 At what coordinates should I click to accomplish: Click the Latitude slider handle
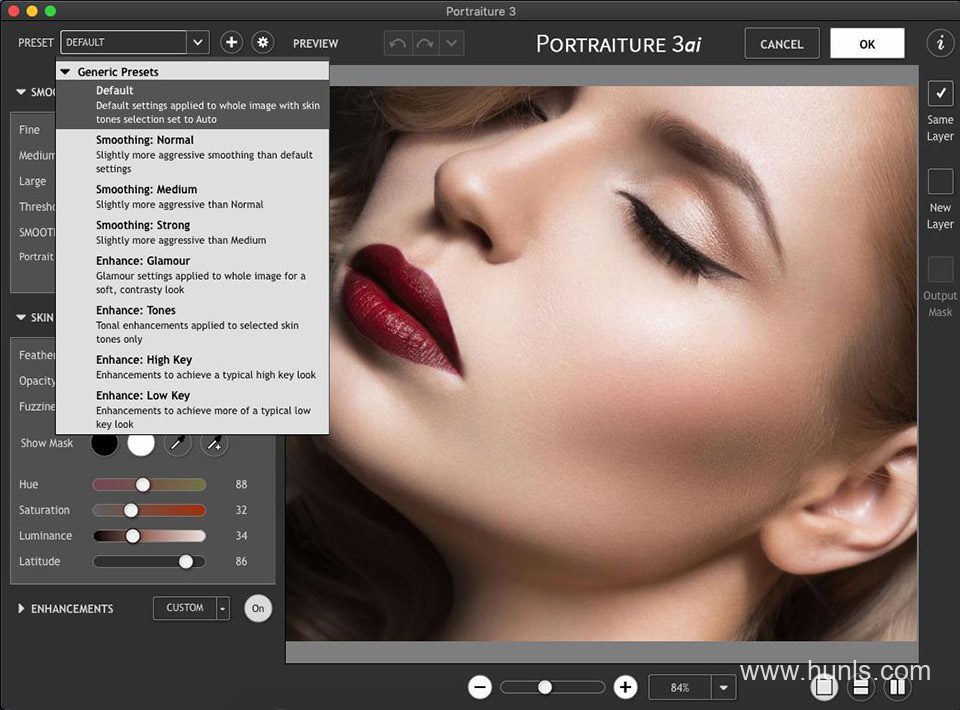click(186, 562)
